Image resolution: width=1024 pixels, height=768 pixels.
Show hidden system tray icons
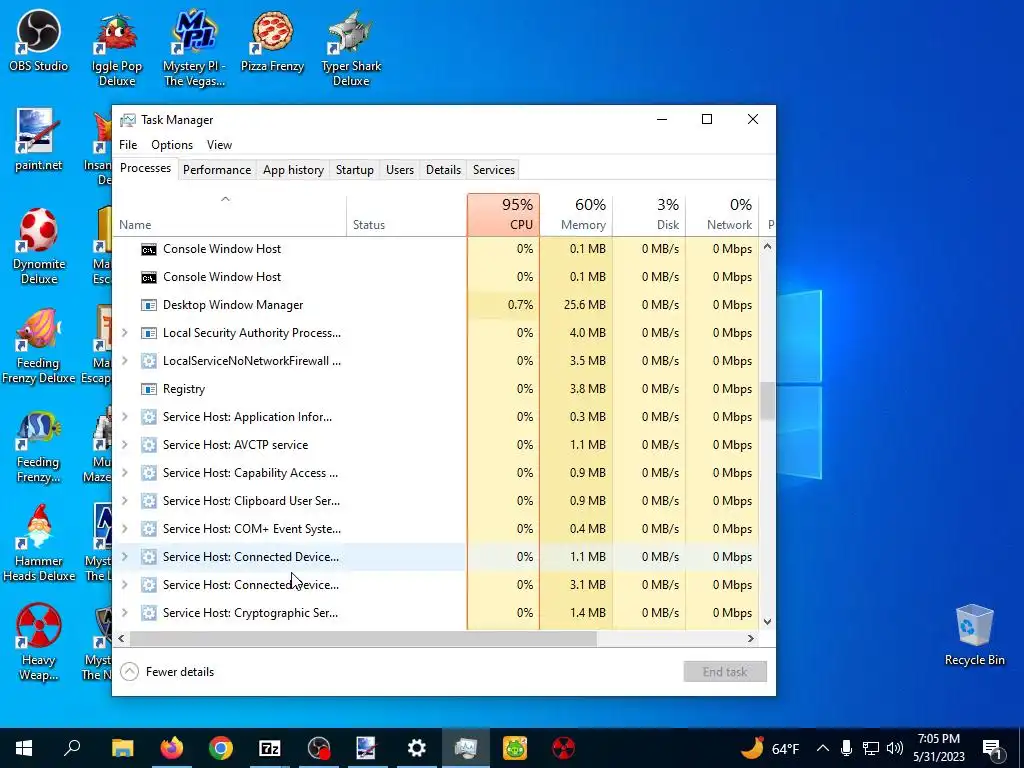(x=823, y=748)
